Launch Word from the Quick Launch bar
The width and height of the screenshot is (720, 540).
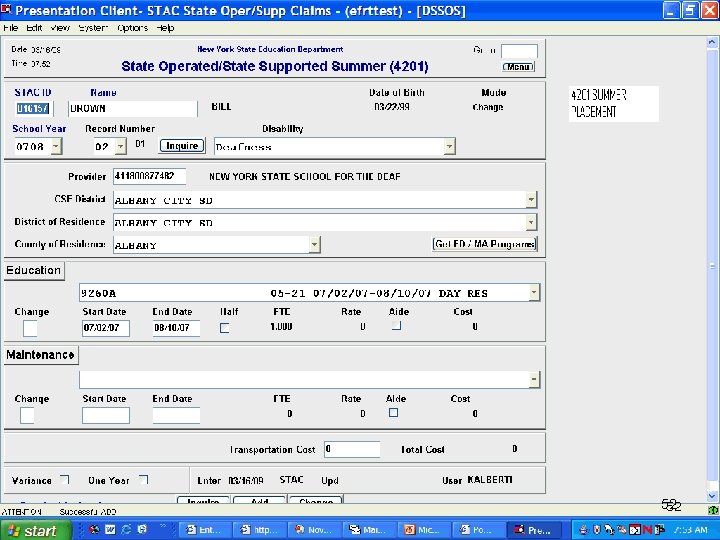(110, 529)
